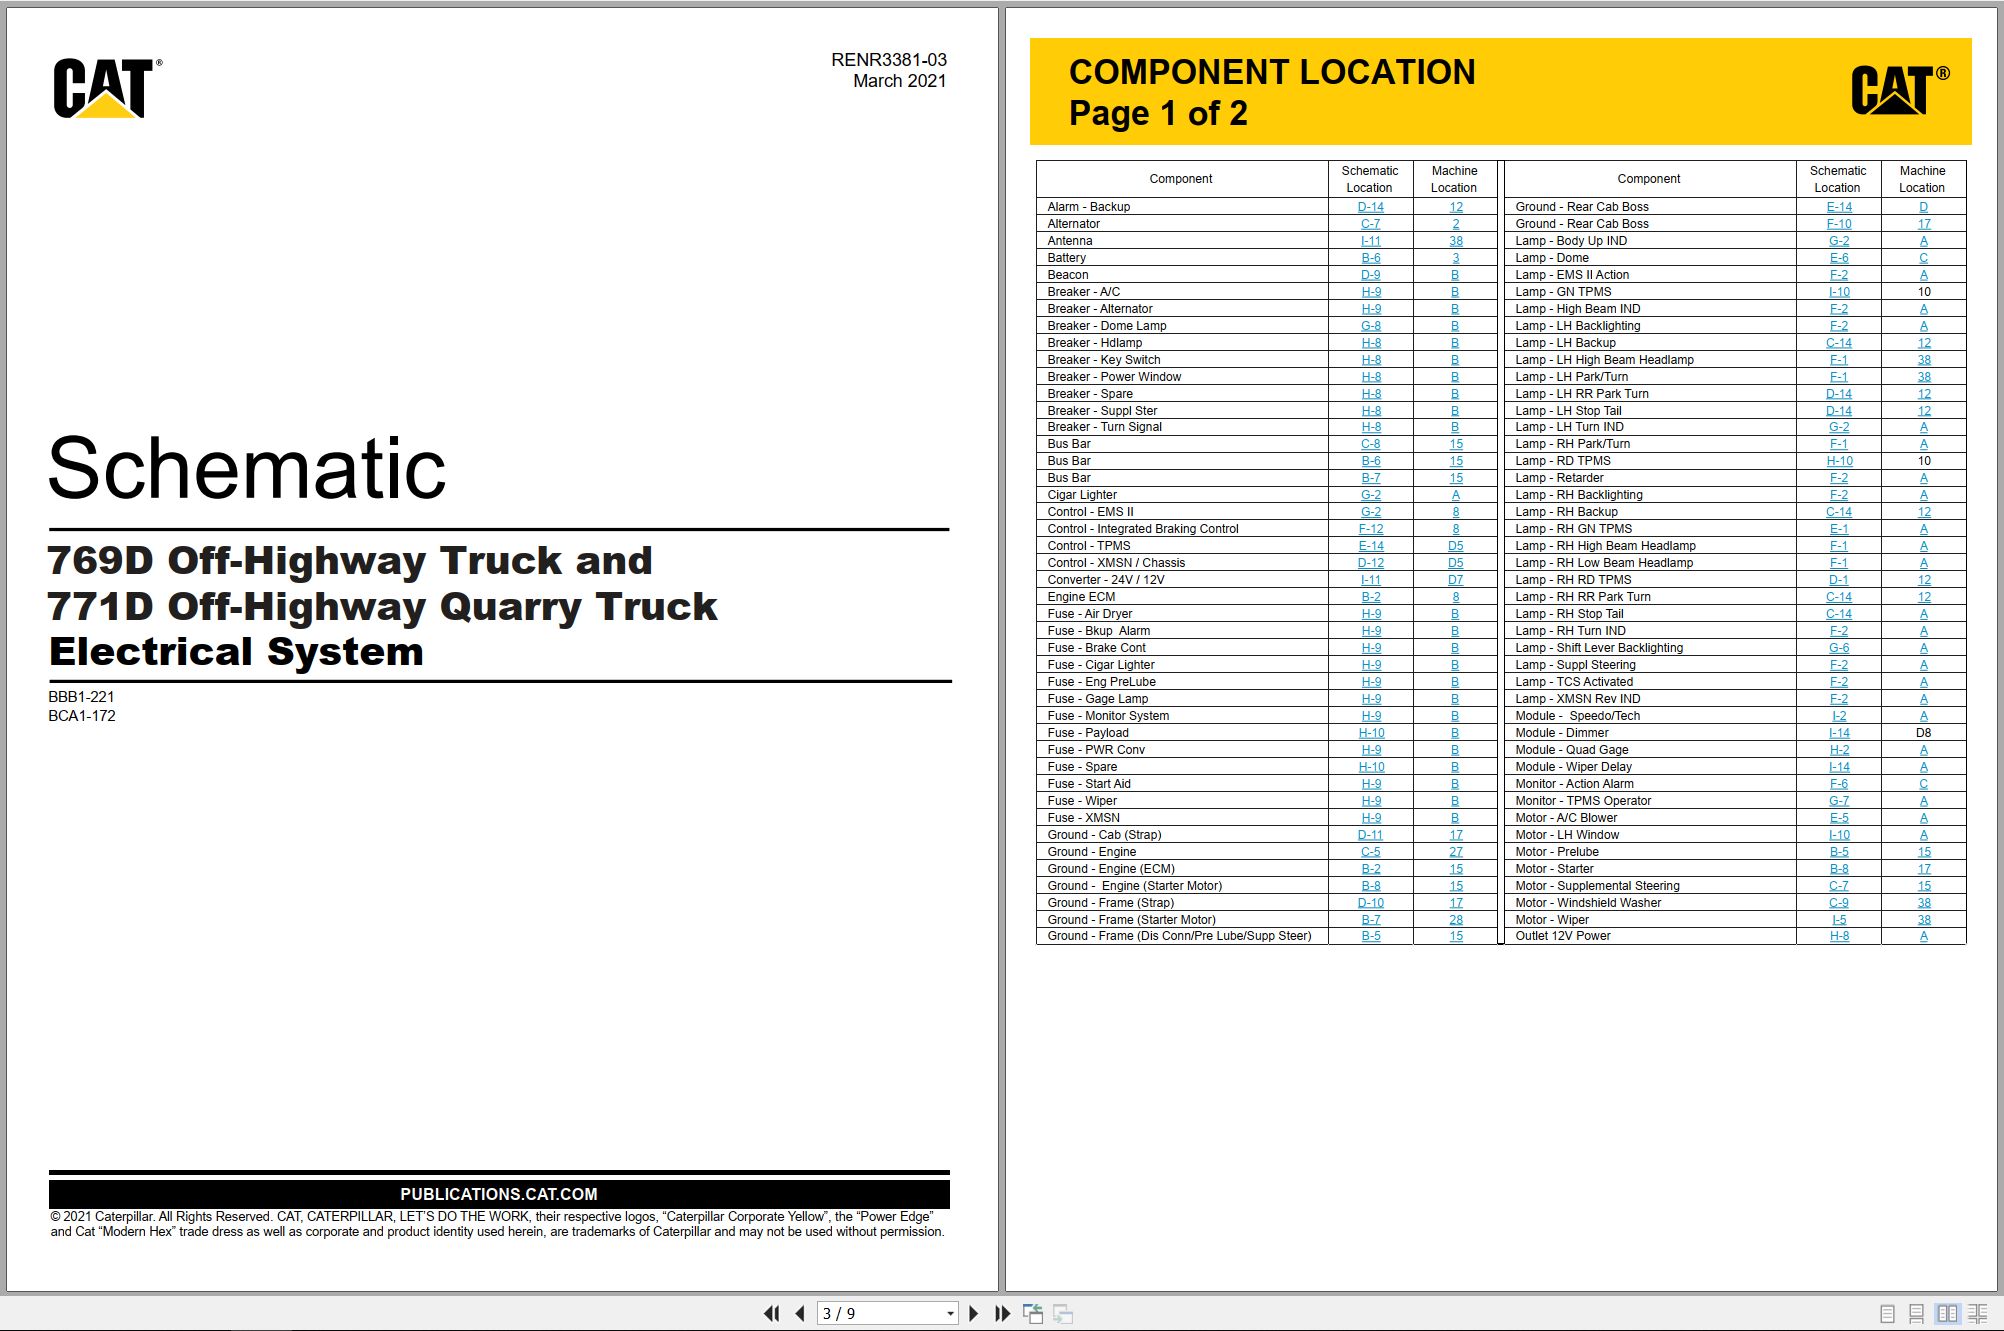
Task: Jump to the last page
Action: tap(1002, 1313)
